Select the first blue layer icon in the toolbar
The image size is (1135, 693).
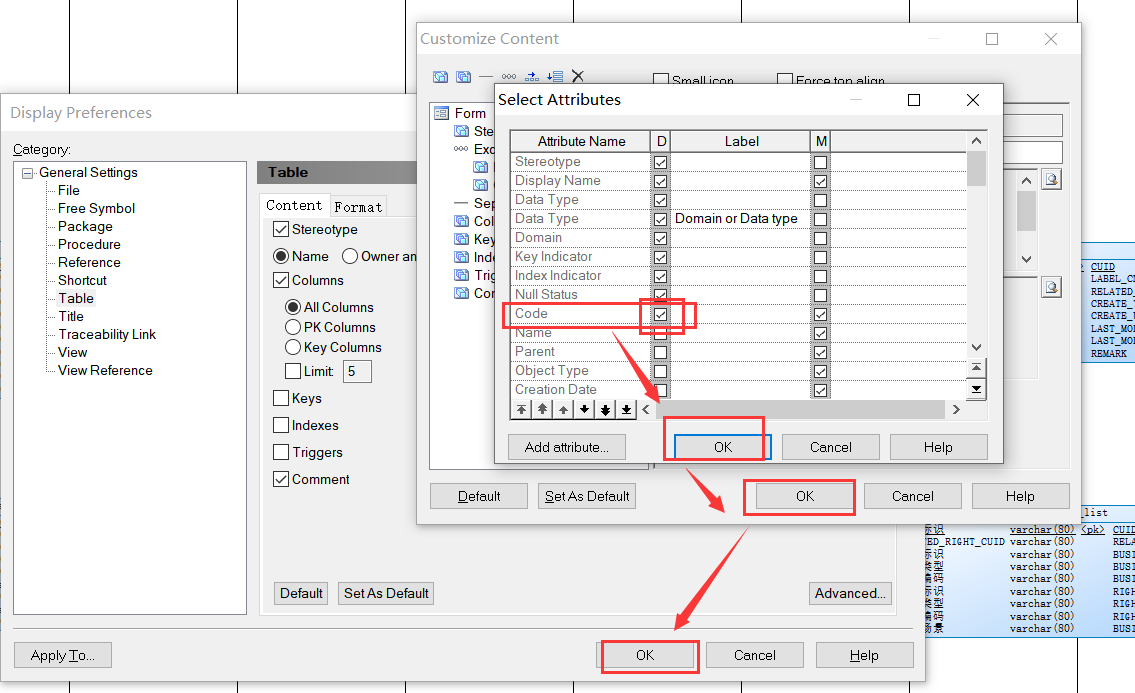click(440, 76)
